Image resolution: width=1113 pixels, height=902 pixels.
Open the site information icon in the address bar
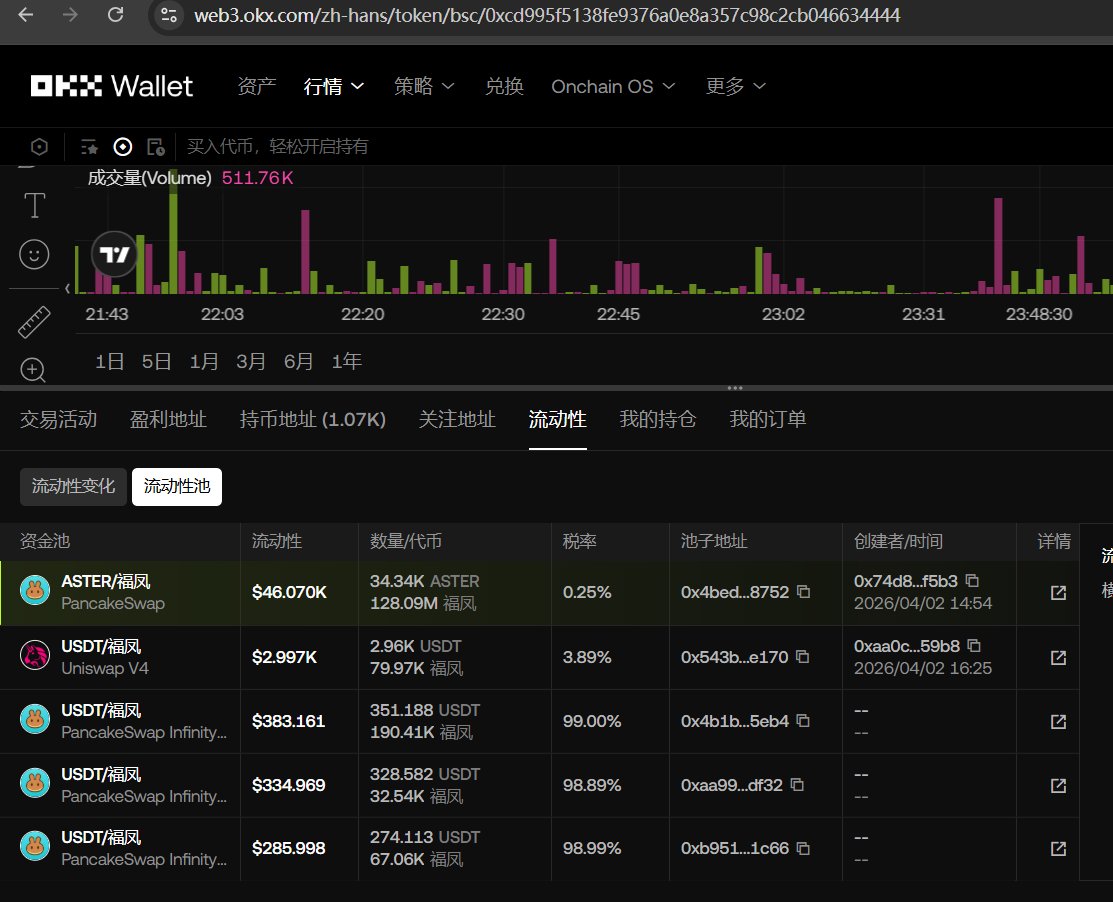(169, 15)
